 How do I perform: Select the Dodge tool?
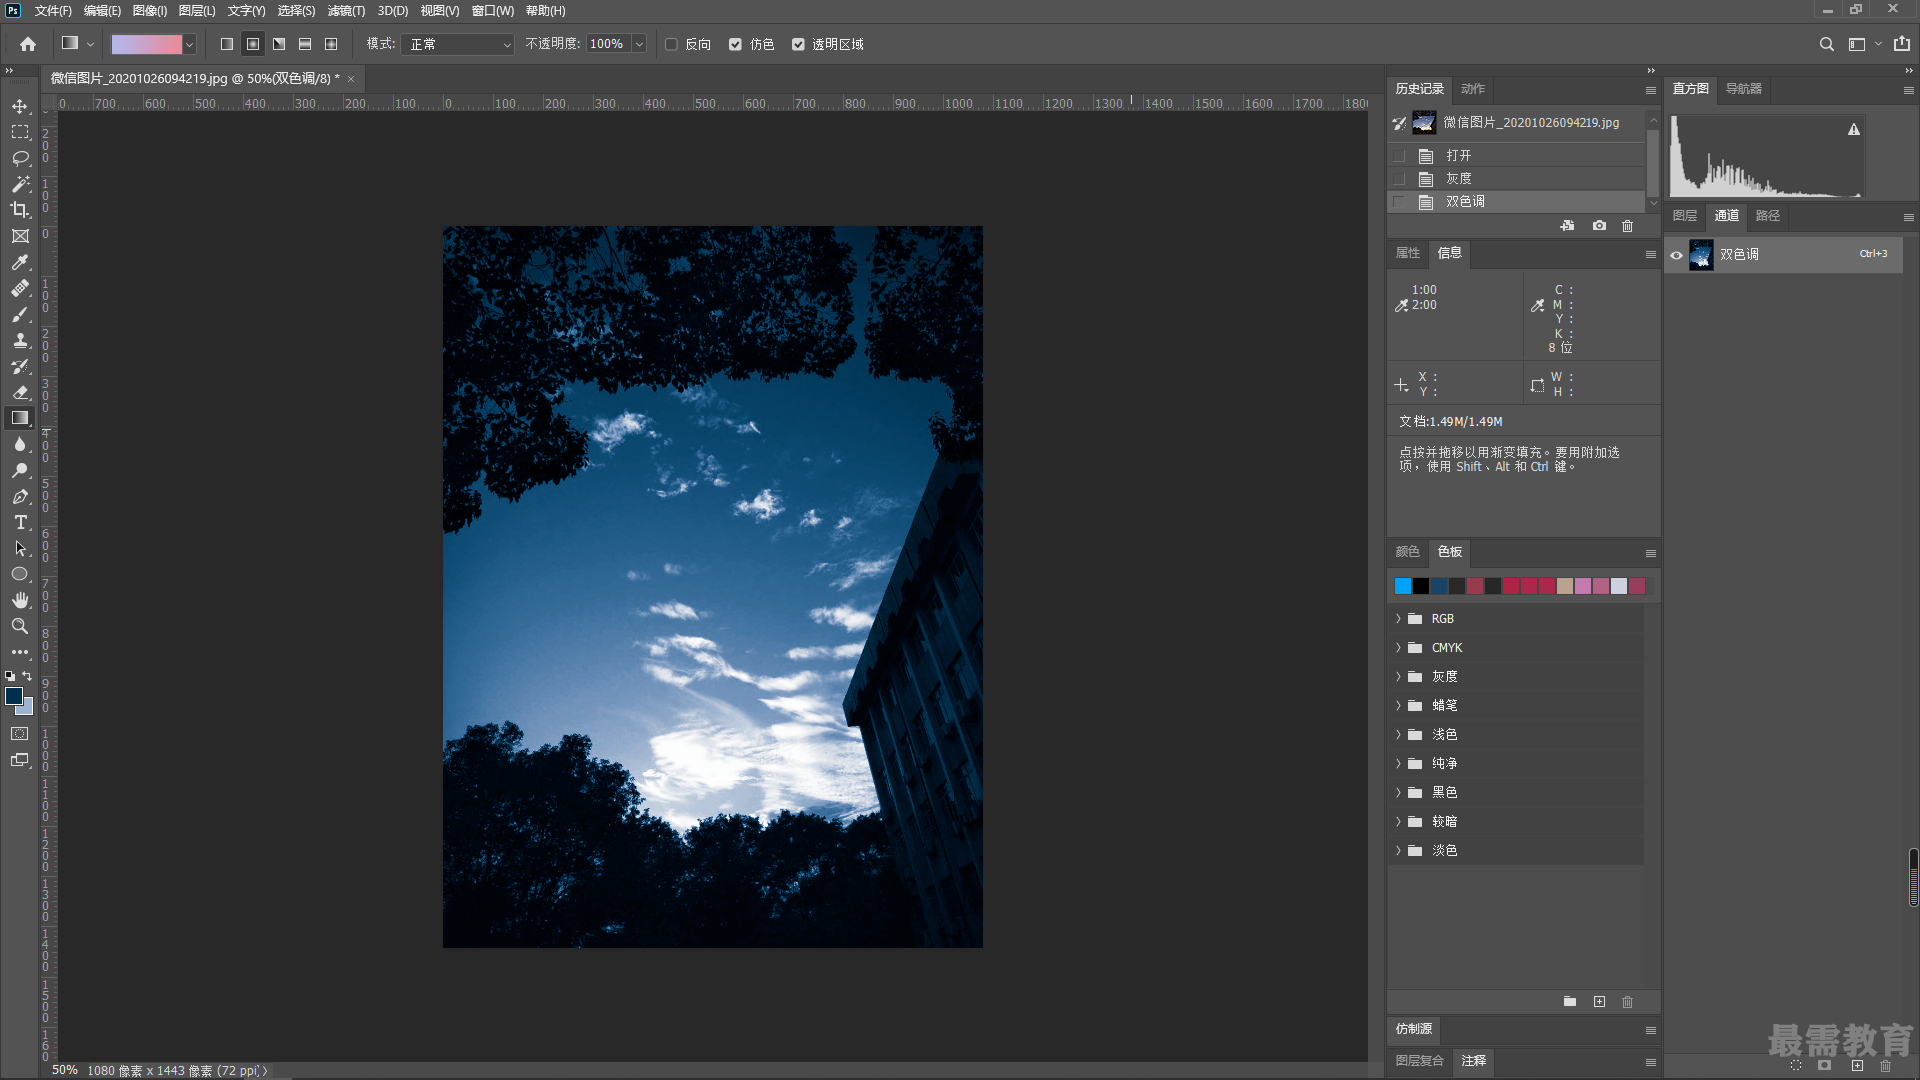click(20, 470)
